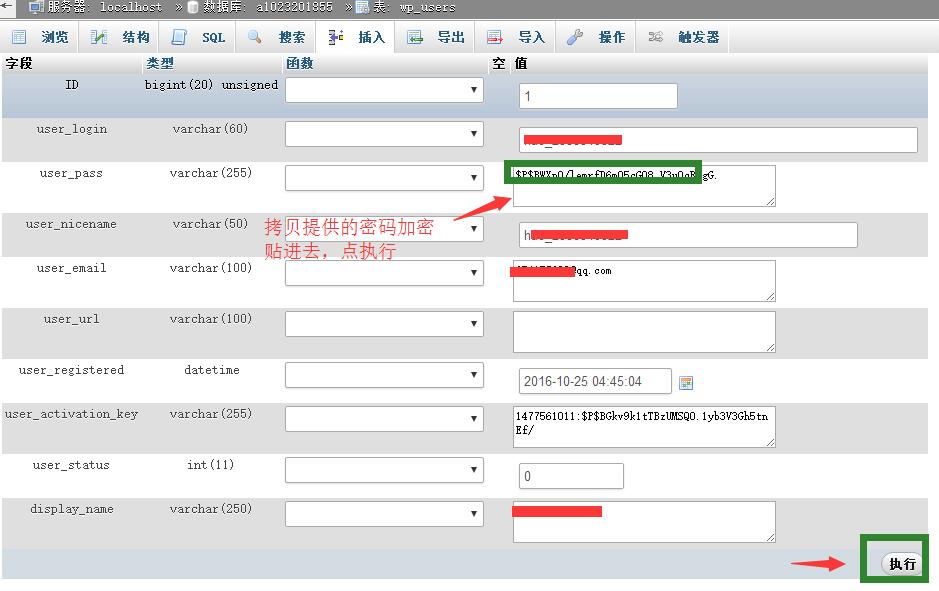Open function dropdown for user_activation_key
The image size is (939, 591).
point(384,419)
